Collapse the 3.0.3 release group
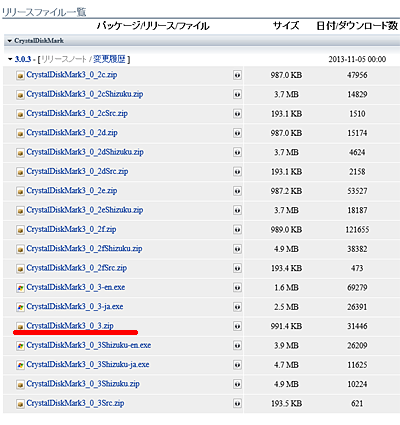 [10, 60]
